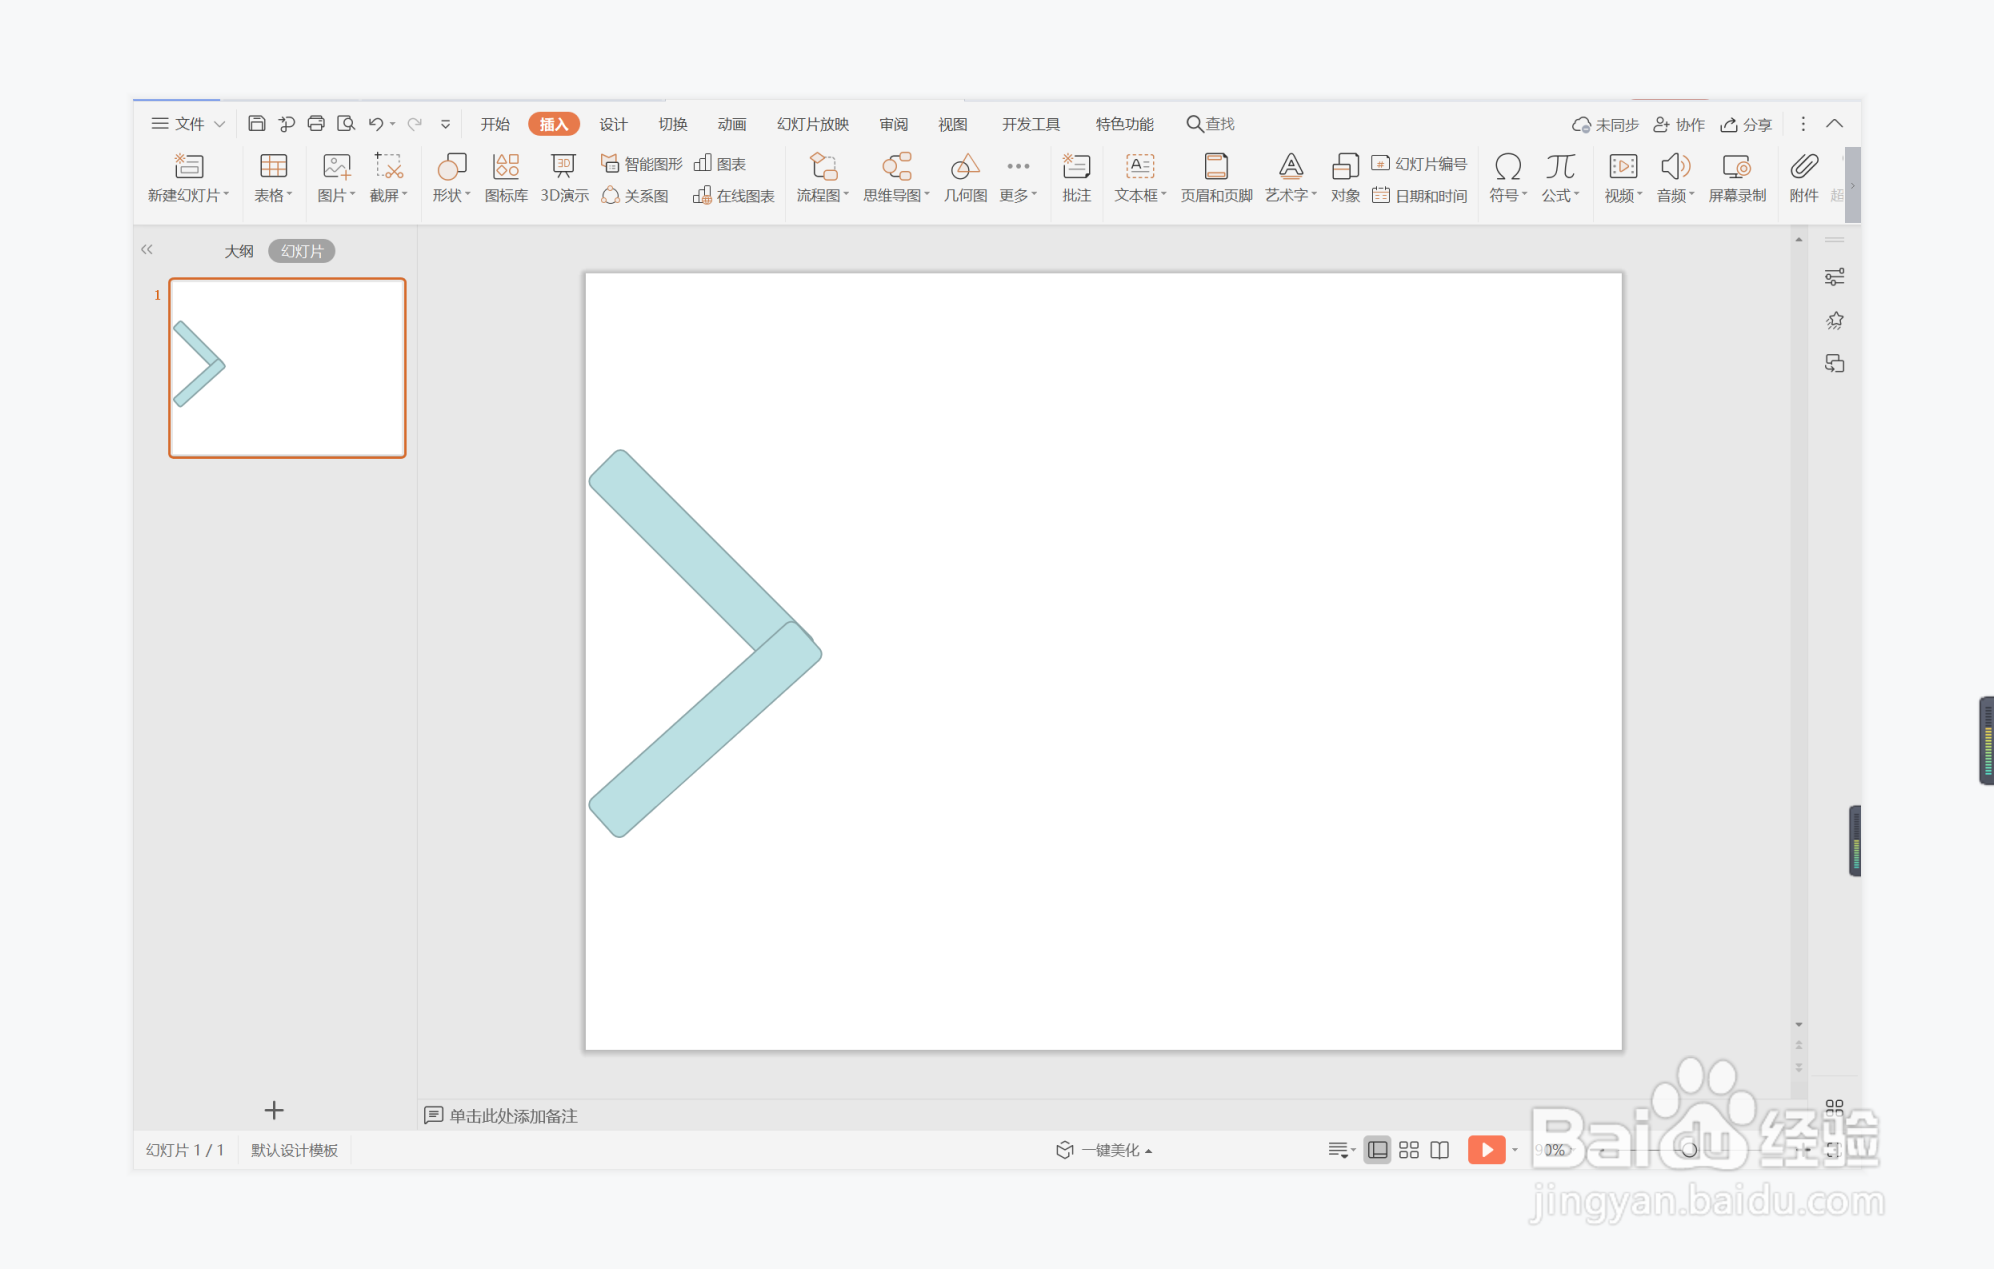Switch to the 设计 tab
The width and height of the screenshot is (1994, 1269).
click(613, 124)
